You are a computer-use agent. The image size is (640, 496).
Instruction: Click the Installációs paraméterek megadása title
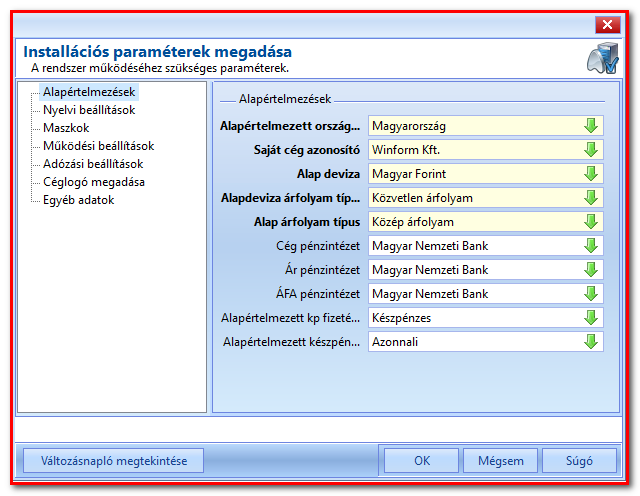click(157, 52)
